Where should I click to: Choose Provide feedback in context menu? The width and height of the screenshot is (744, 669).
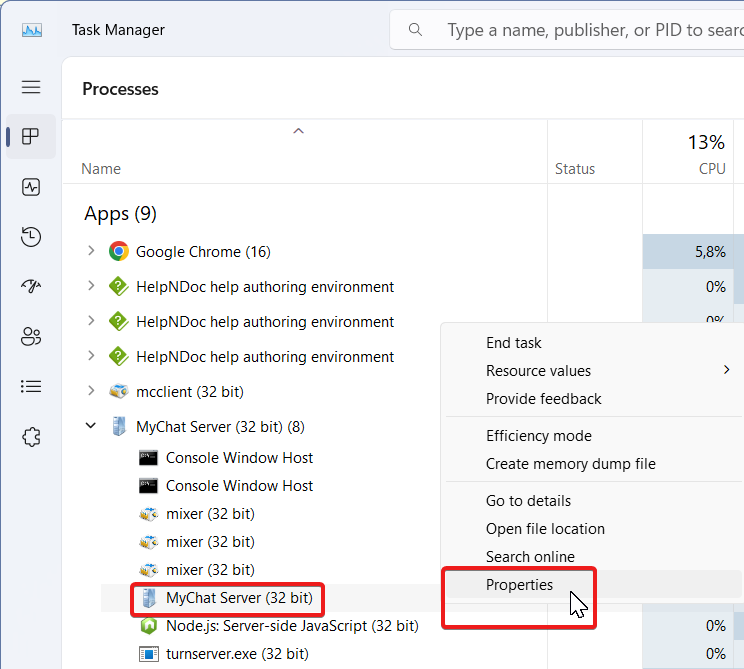coord(543,399)
